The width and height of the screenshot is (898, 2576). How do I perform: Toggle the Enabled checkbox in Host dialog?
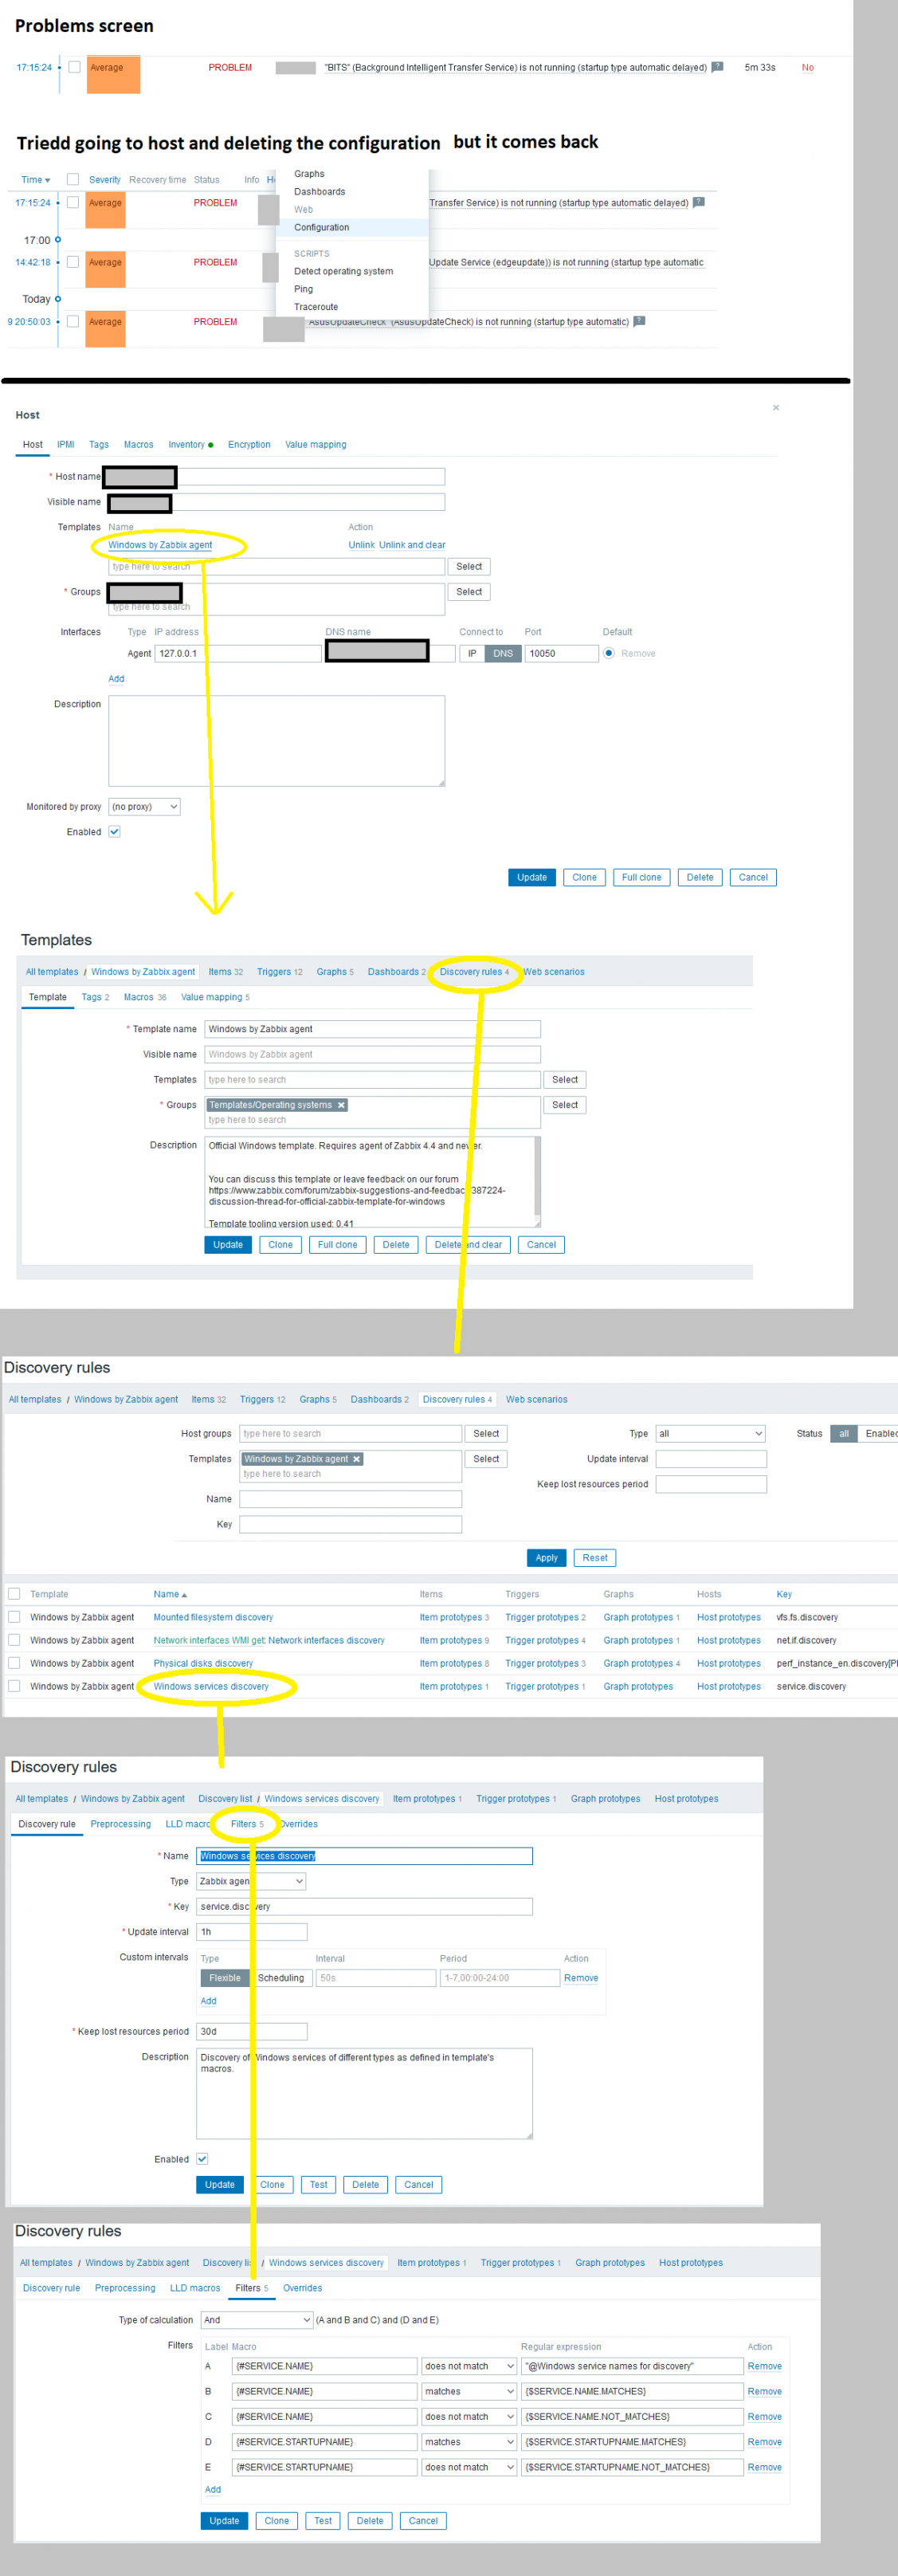point(114,832)
